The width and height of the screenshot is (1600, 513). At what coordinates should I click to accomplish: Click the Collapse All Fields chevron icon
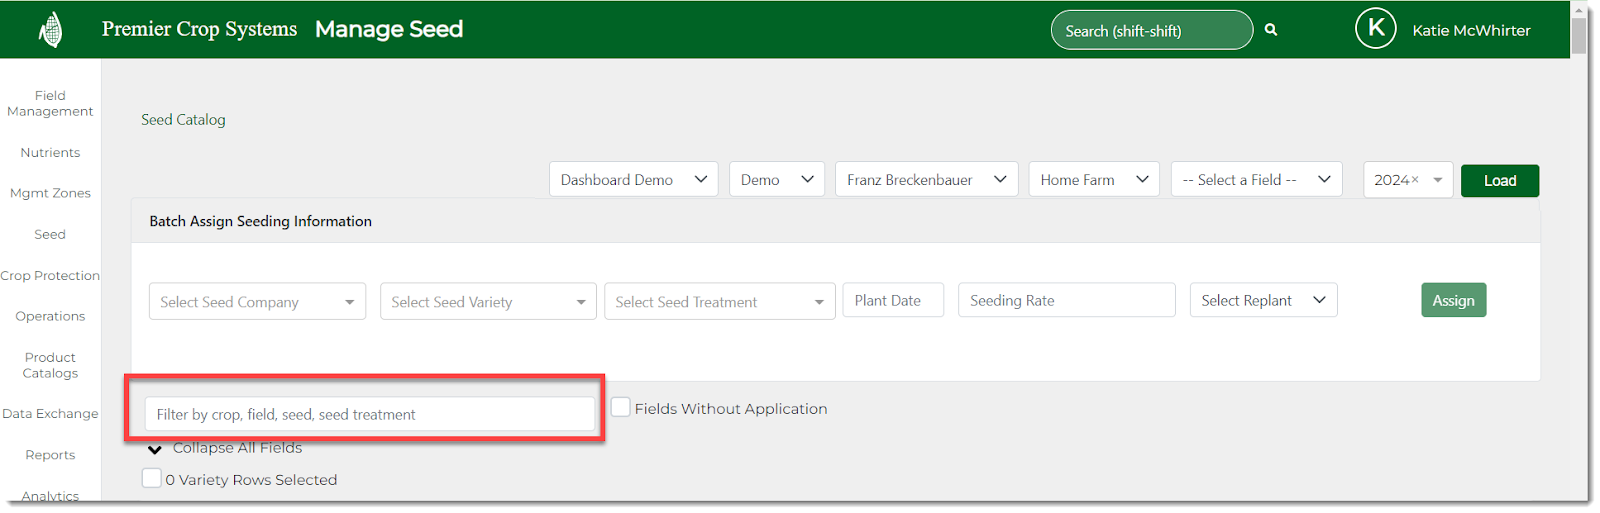[x=155, y=449]
